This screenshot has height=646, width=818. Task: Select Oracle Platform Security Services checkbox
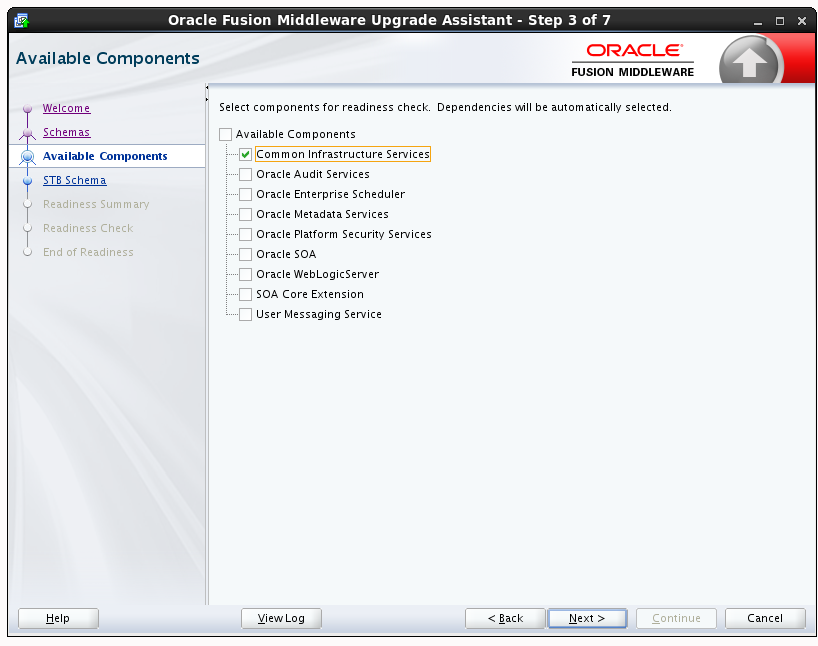(x=245, y=234)
